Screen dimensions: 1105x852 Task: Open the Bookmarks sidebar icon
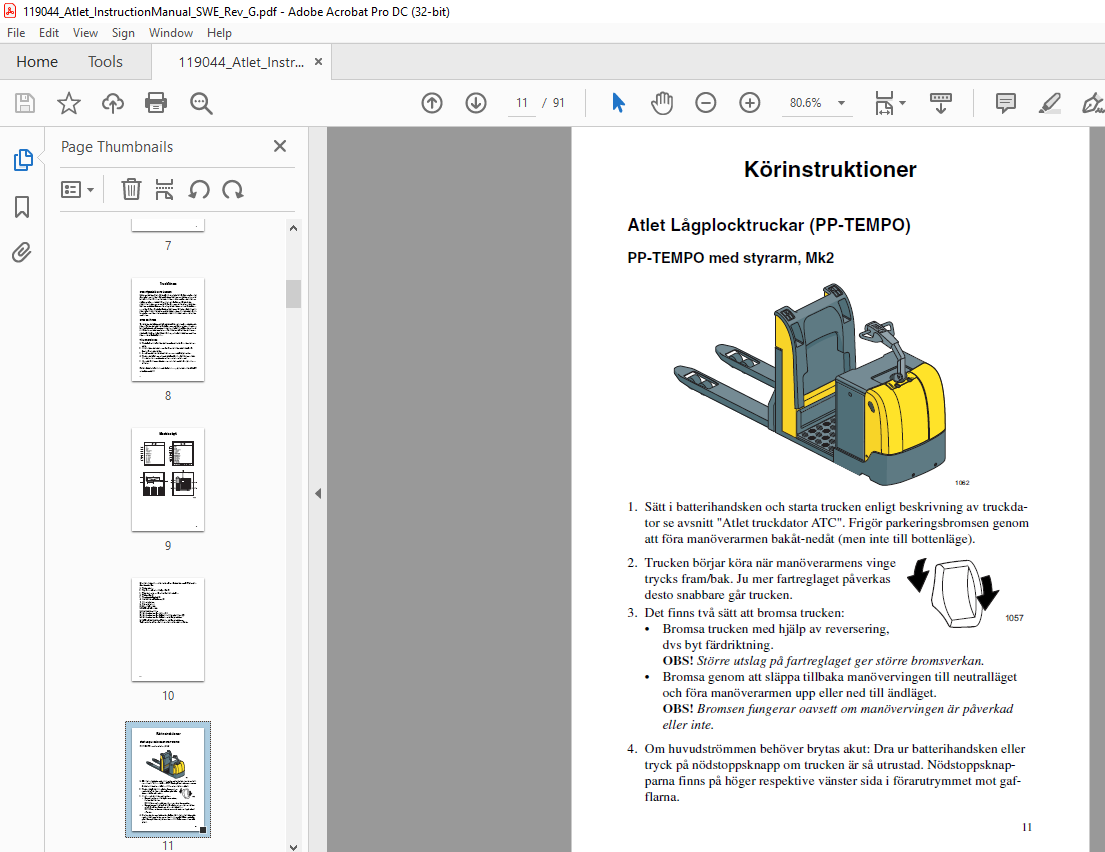(22, 207)
